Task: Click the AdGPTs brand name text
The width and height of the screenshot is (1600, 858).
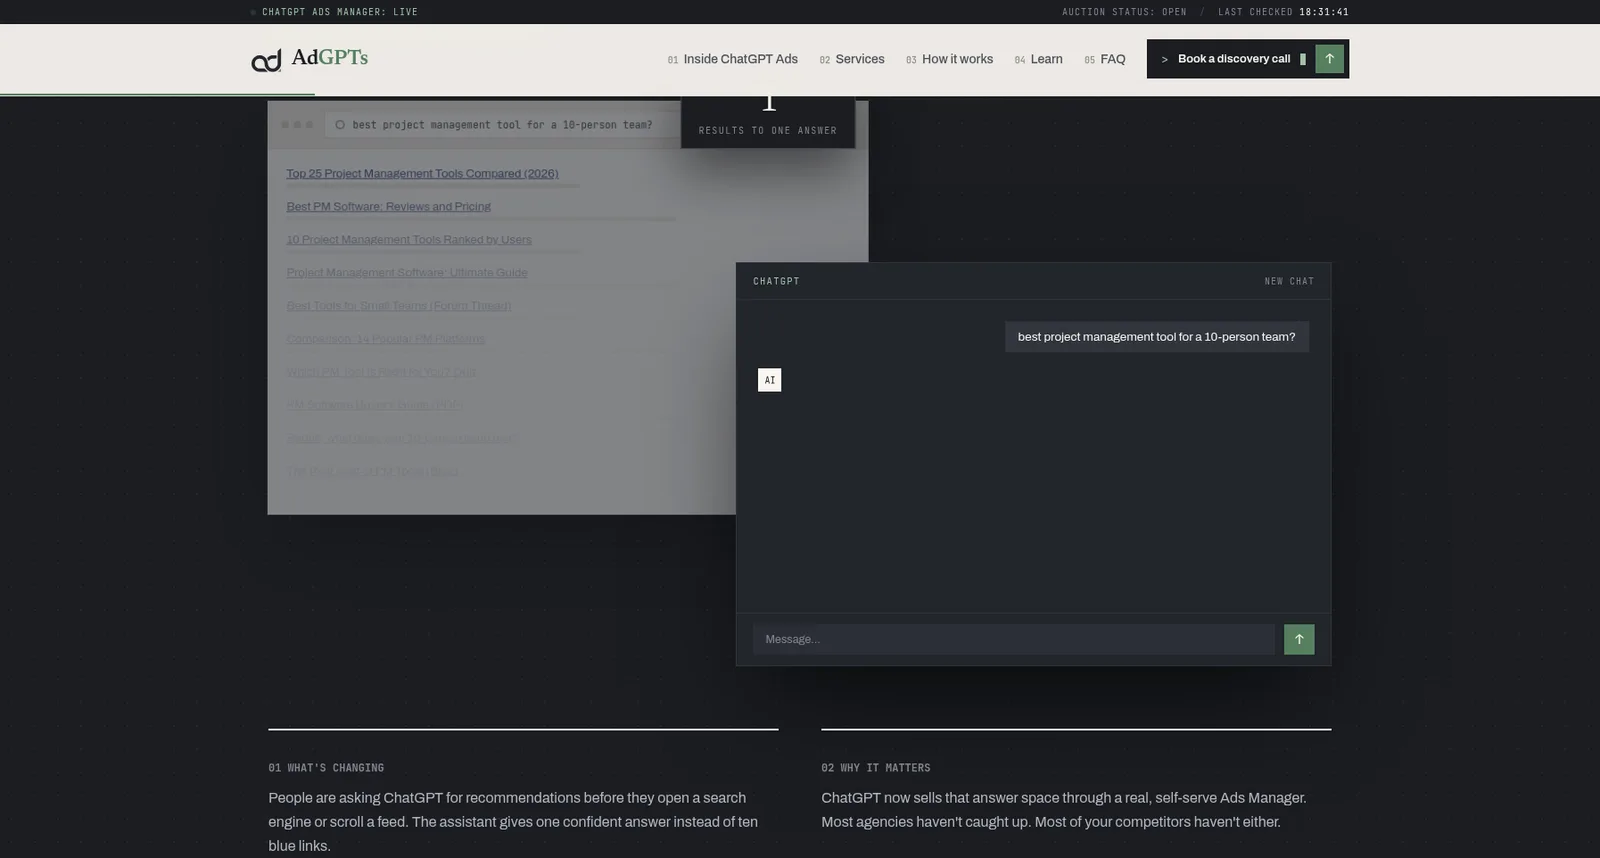Action: 330,58
